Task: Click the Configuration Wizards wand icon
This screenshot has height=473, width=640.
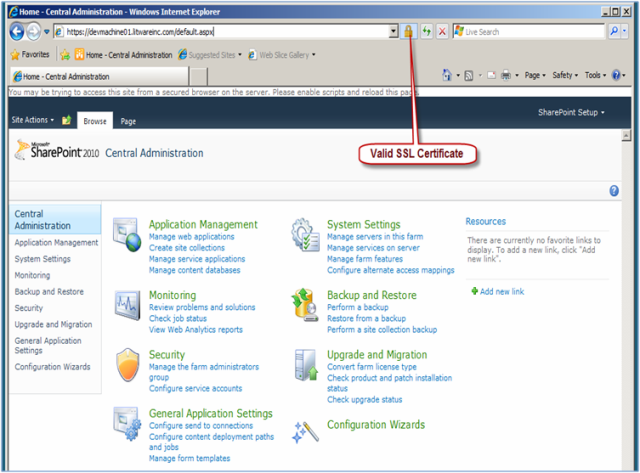Action: pyautogui.click(x=305, y=432)
